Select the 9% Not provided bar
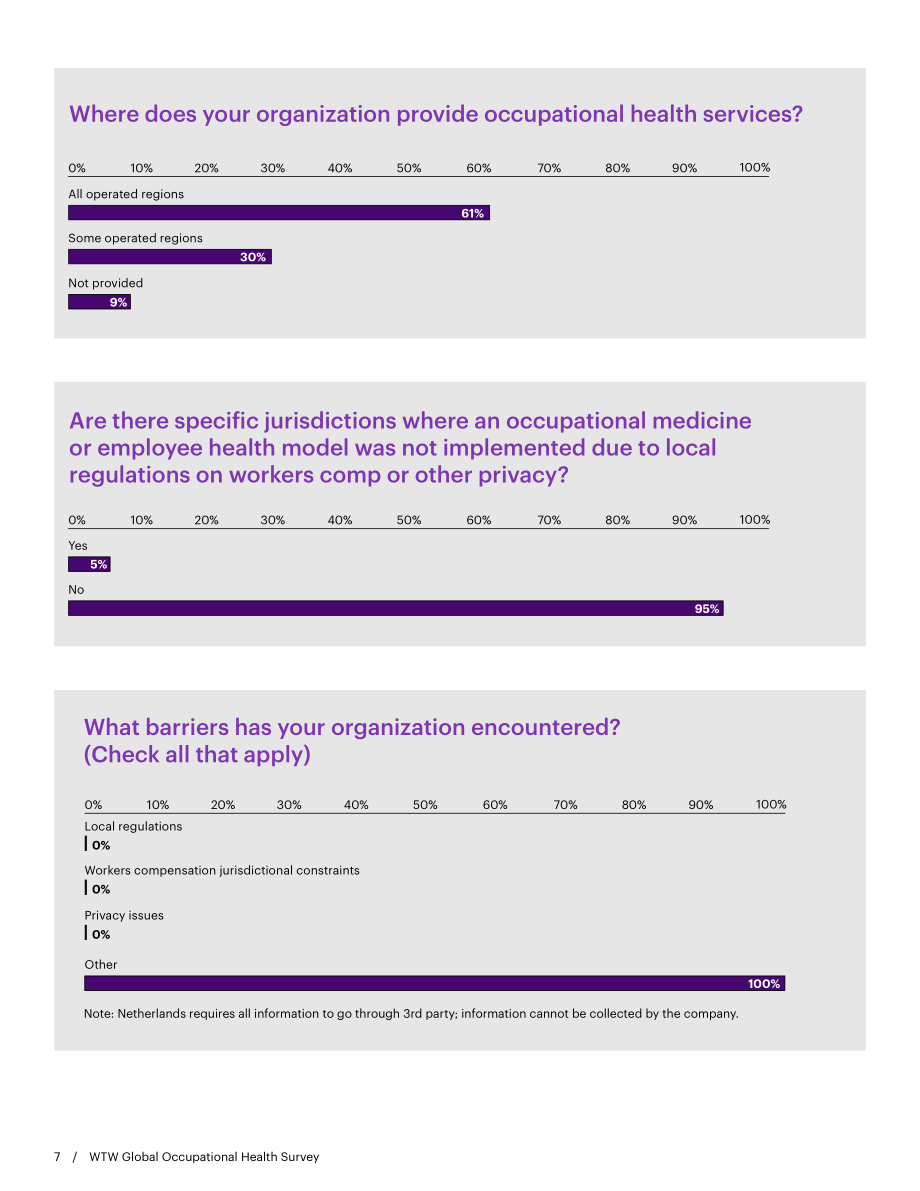 tap(100, 302)
